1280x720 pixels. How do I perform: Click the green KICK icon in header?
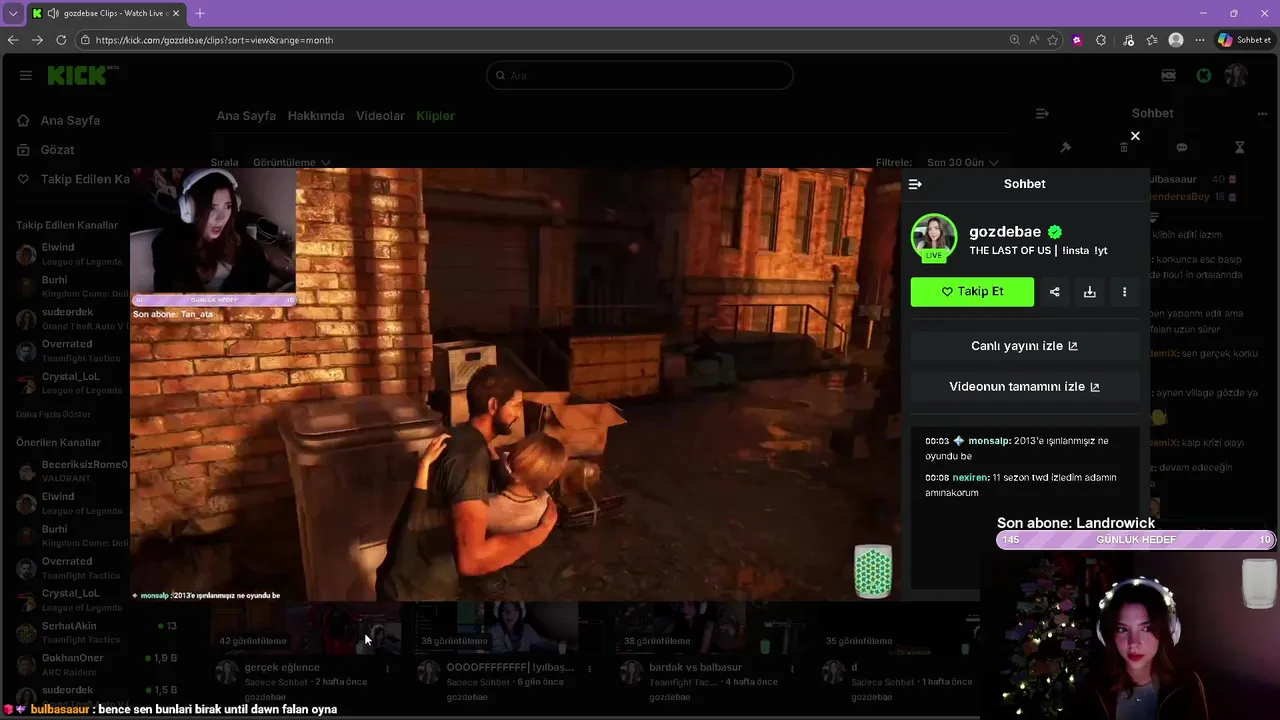point(1204,76)
